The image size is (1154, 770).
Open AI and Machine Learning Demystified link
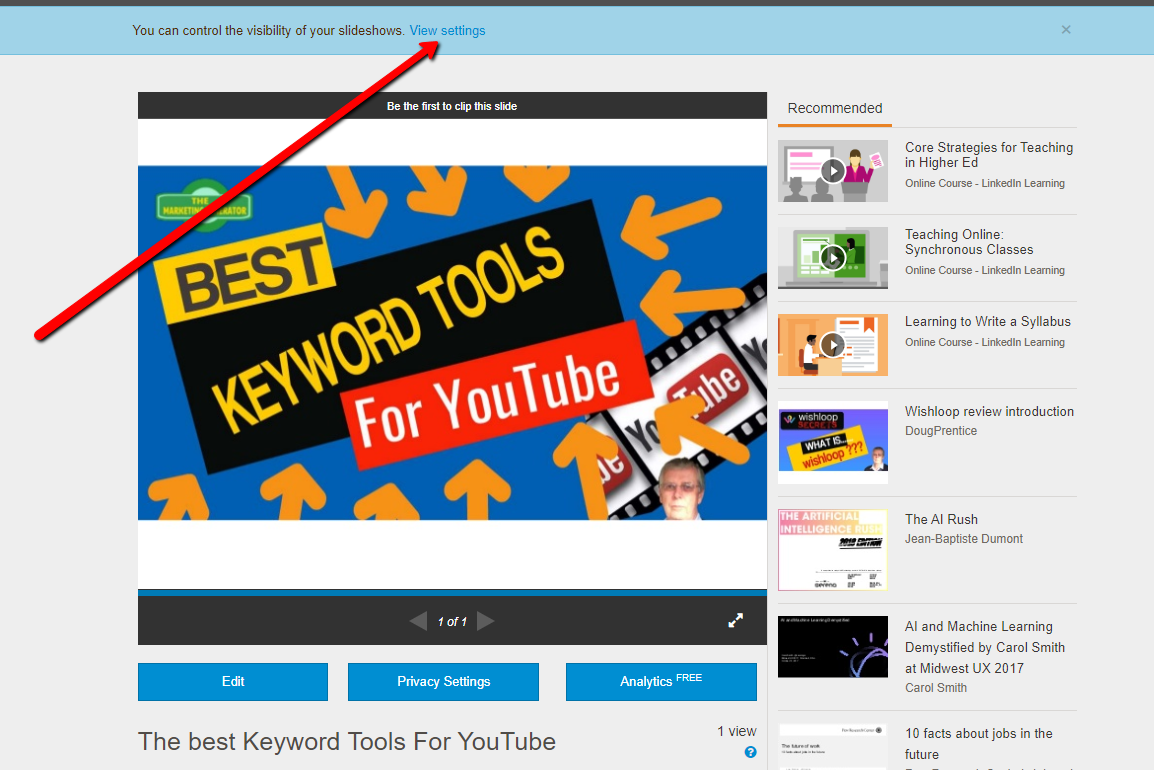(985, 647)
